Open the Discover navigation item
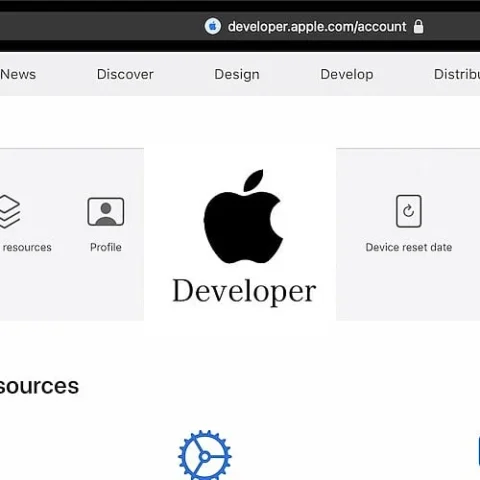The height and width of the screenshot is (480, 480). (x=125, y=74)
